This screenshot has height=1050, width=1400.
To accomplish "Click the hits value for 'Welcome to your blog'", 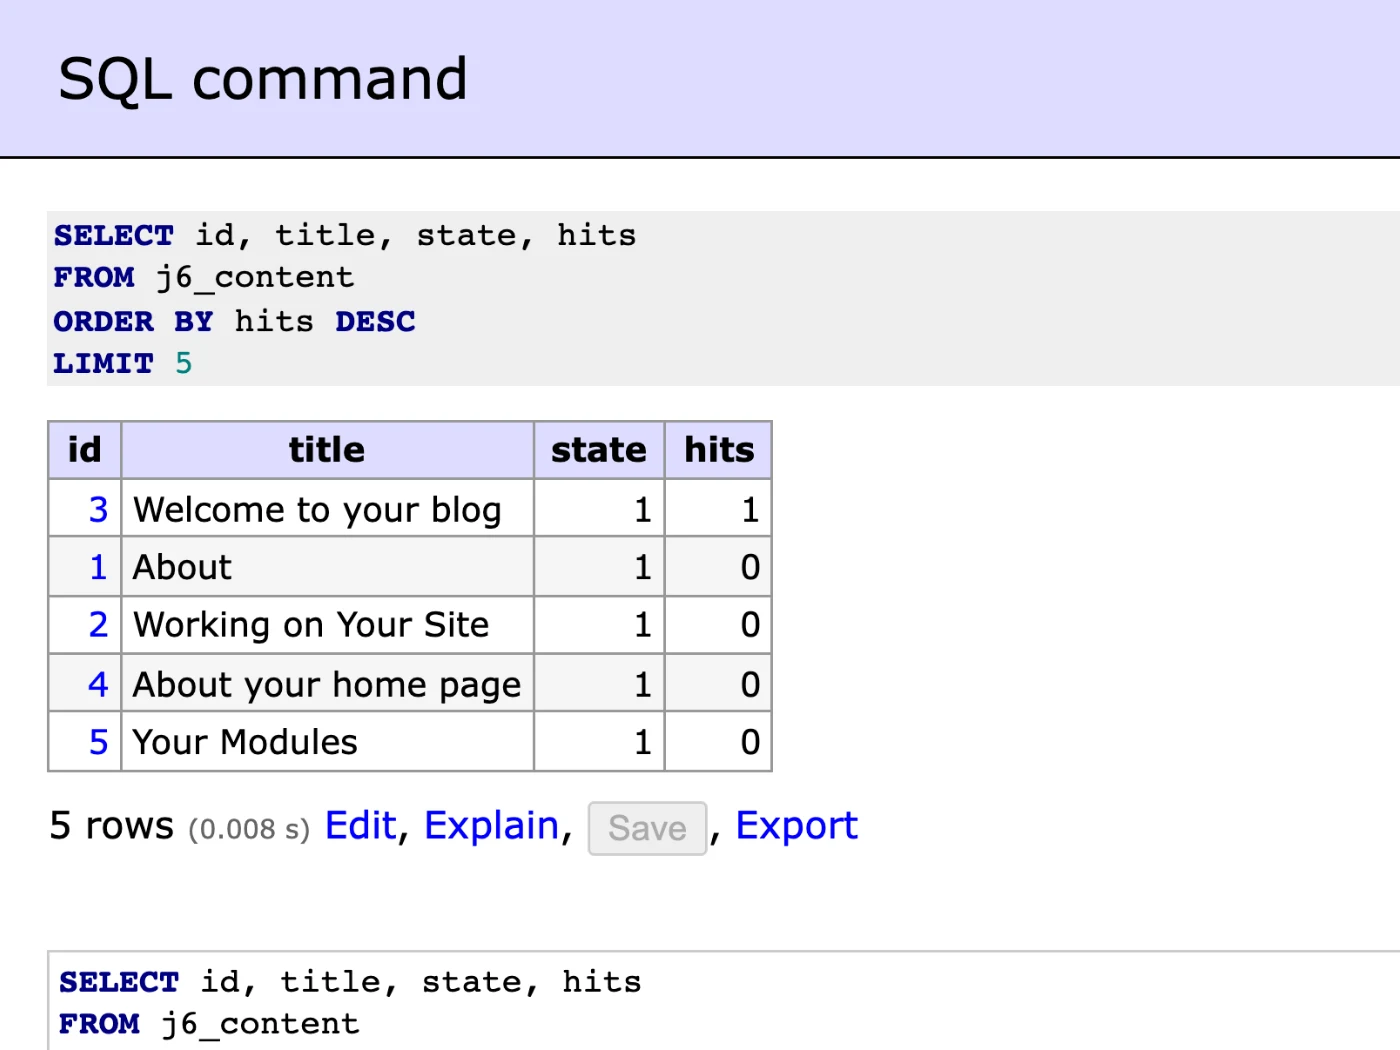I will [x=719, y=509].
